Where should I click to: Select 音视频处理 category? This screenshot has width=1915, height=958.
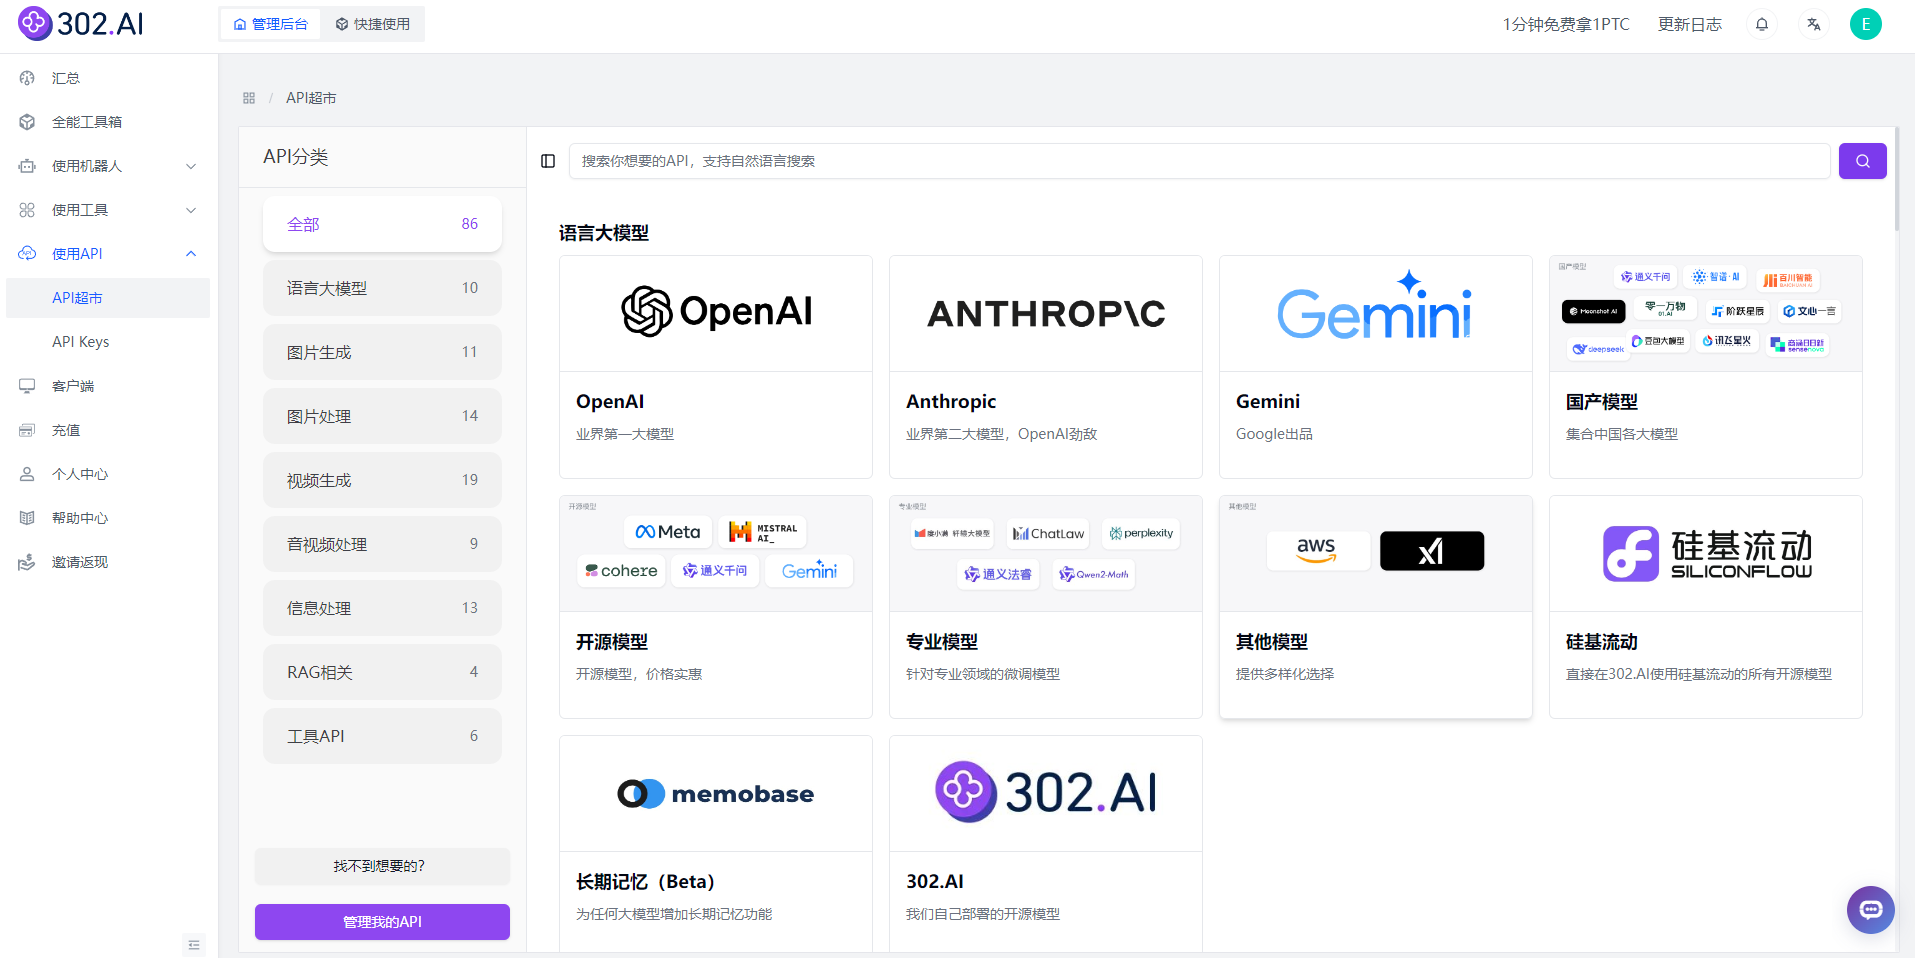pos(382,544)
